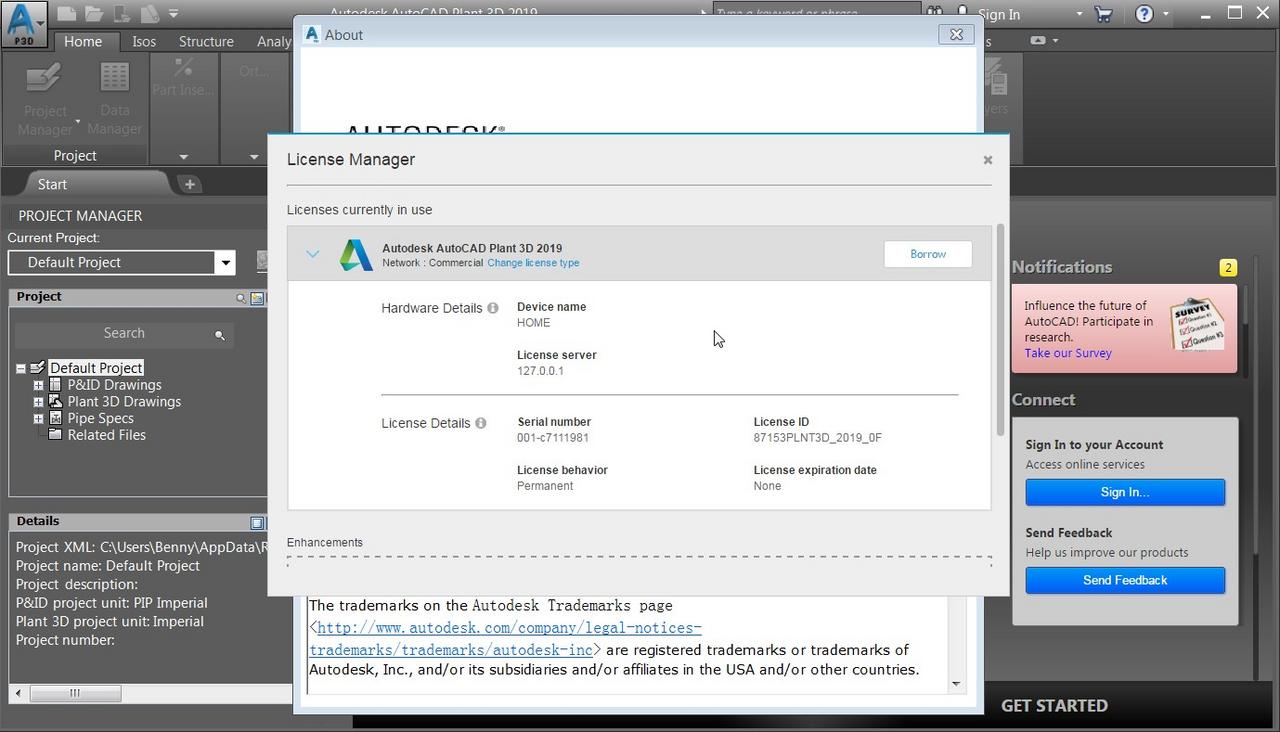1280x732 pixels.
Task: Close the License Manager dialog
Action: click(988, 160)
